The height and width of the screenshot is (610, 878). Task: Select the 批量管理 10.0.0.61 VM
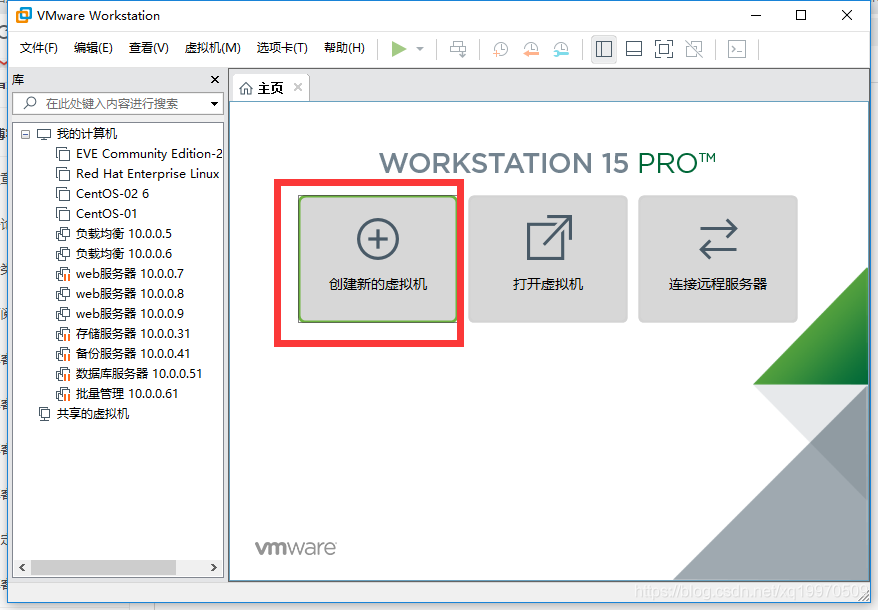tap(127, 394)
